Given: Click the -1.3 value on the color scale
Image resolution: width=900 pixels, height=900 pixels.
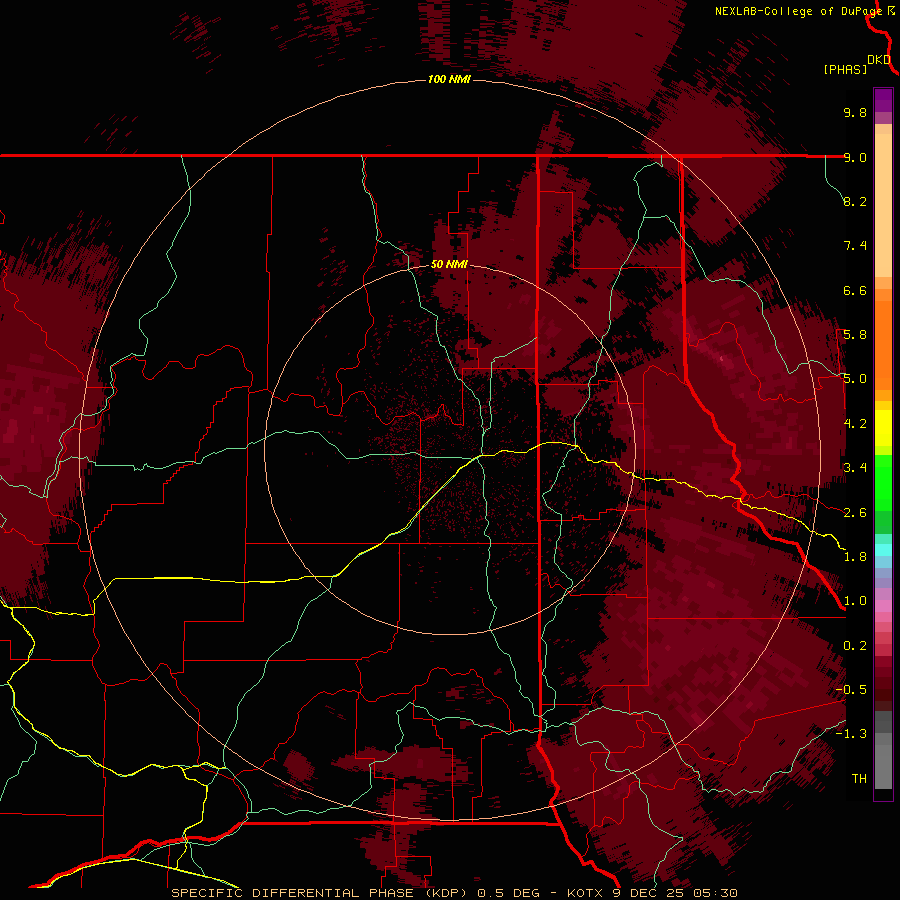Looking at the screenshot, I should 851,734.
